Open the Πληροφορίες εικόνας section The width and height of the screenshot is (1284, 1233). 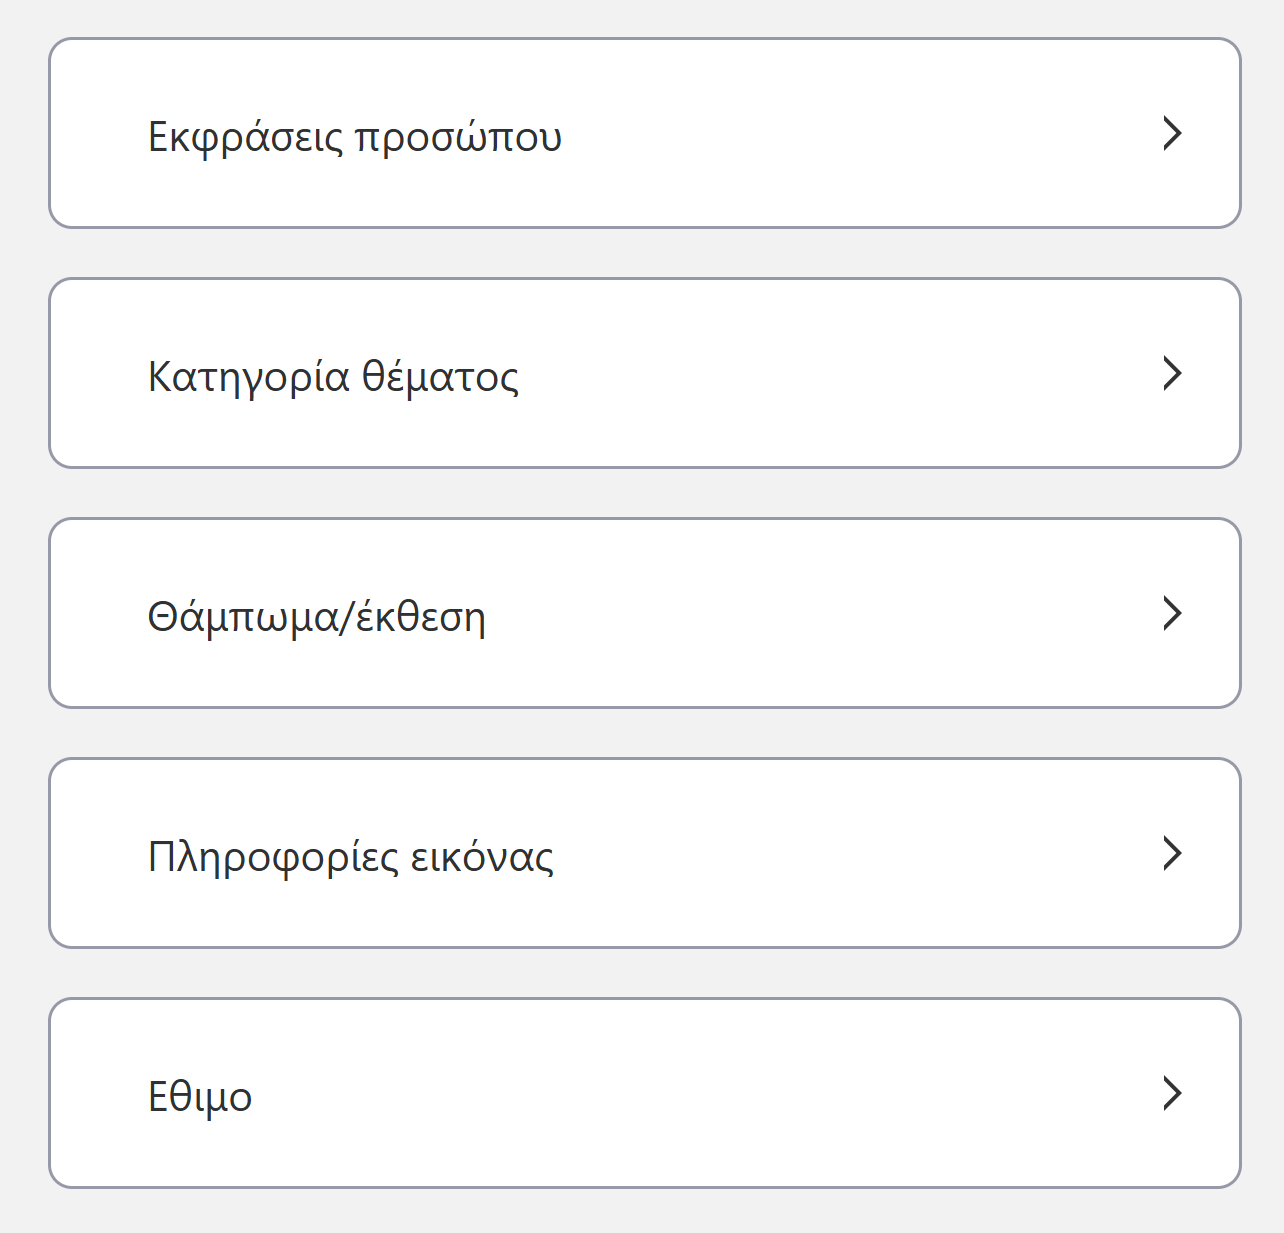tap(644, 853)
